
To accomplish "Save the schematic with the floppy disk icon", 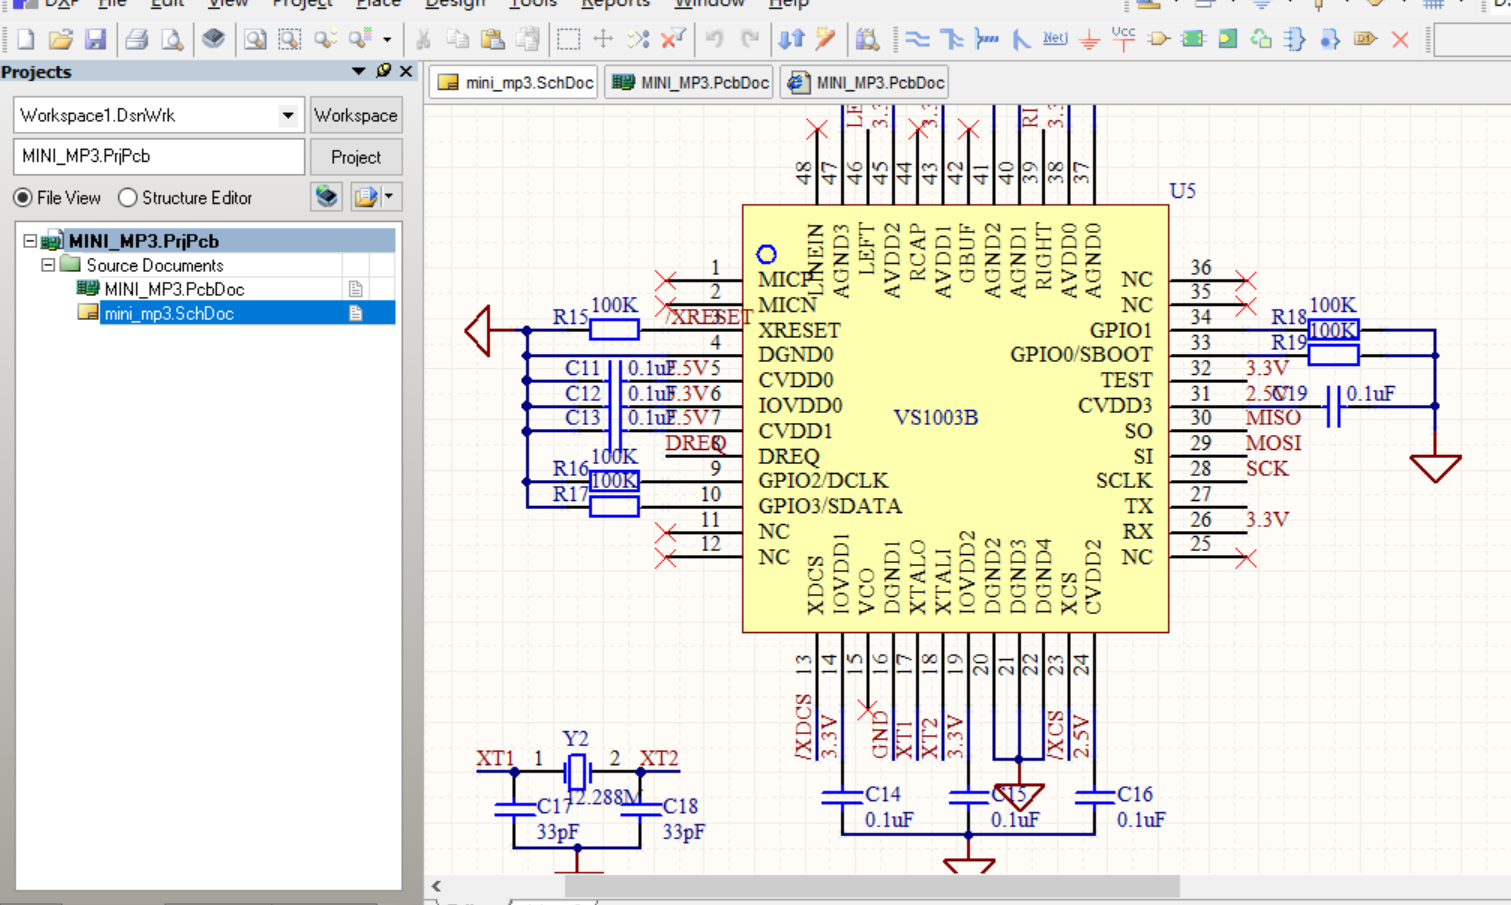I will (95, 39).
